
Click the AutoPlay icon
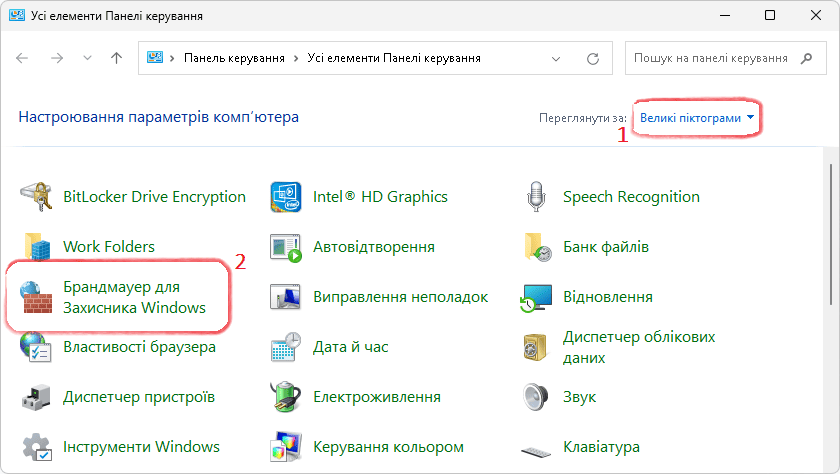[286, 247]
